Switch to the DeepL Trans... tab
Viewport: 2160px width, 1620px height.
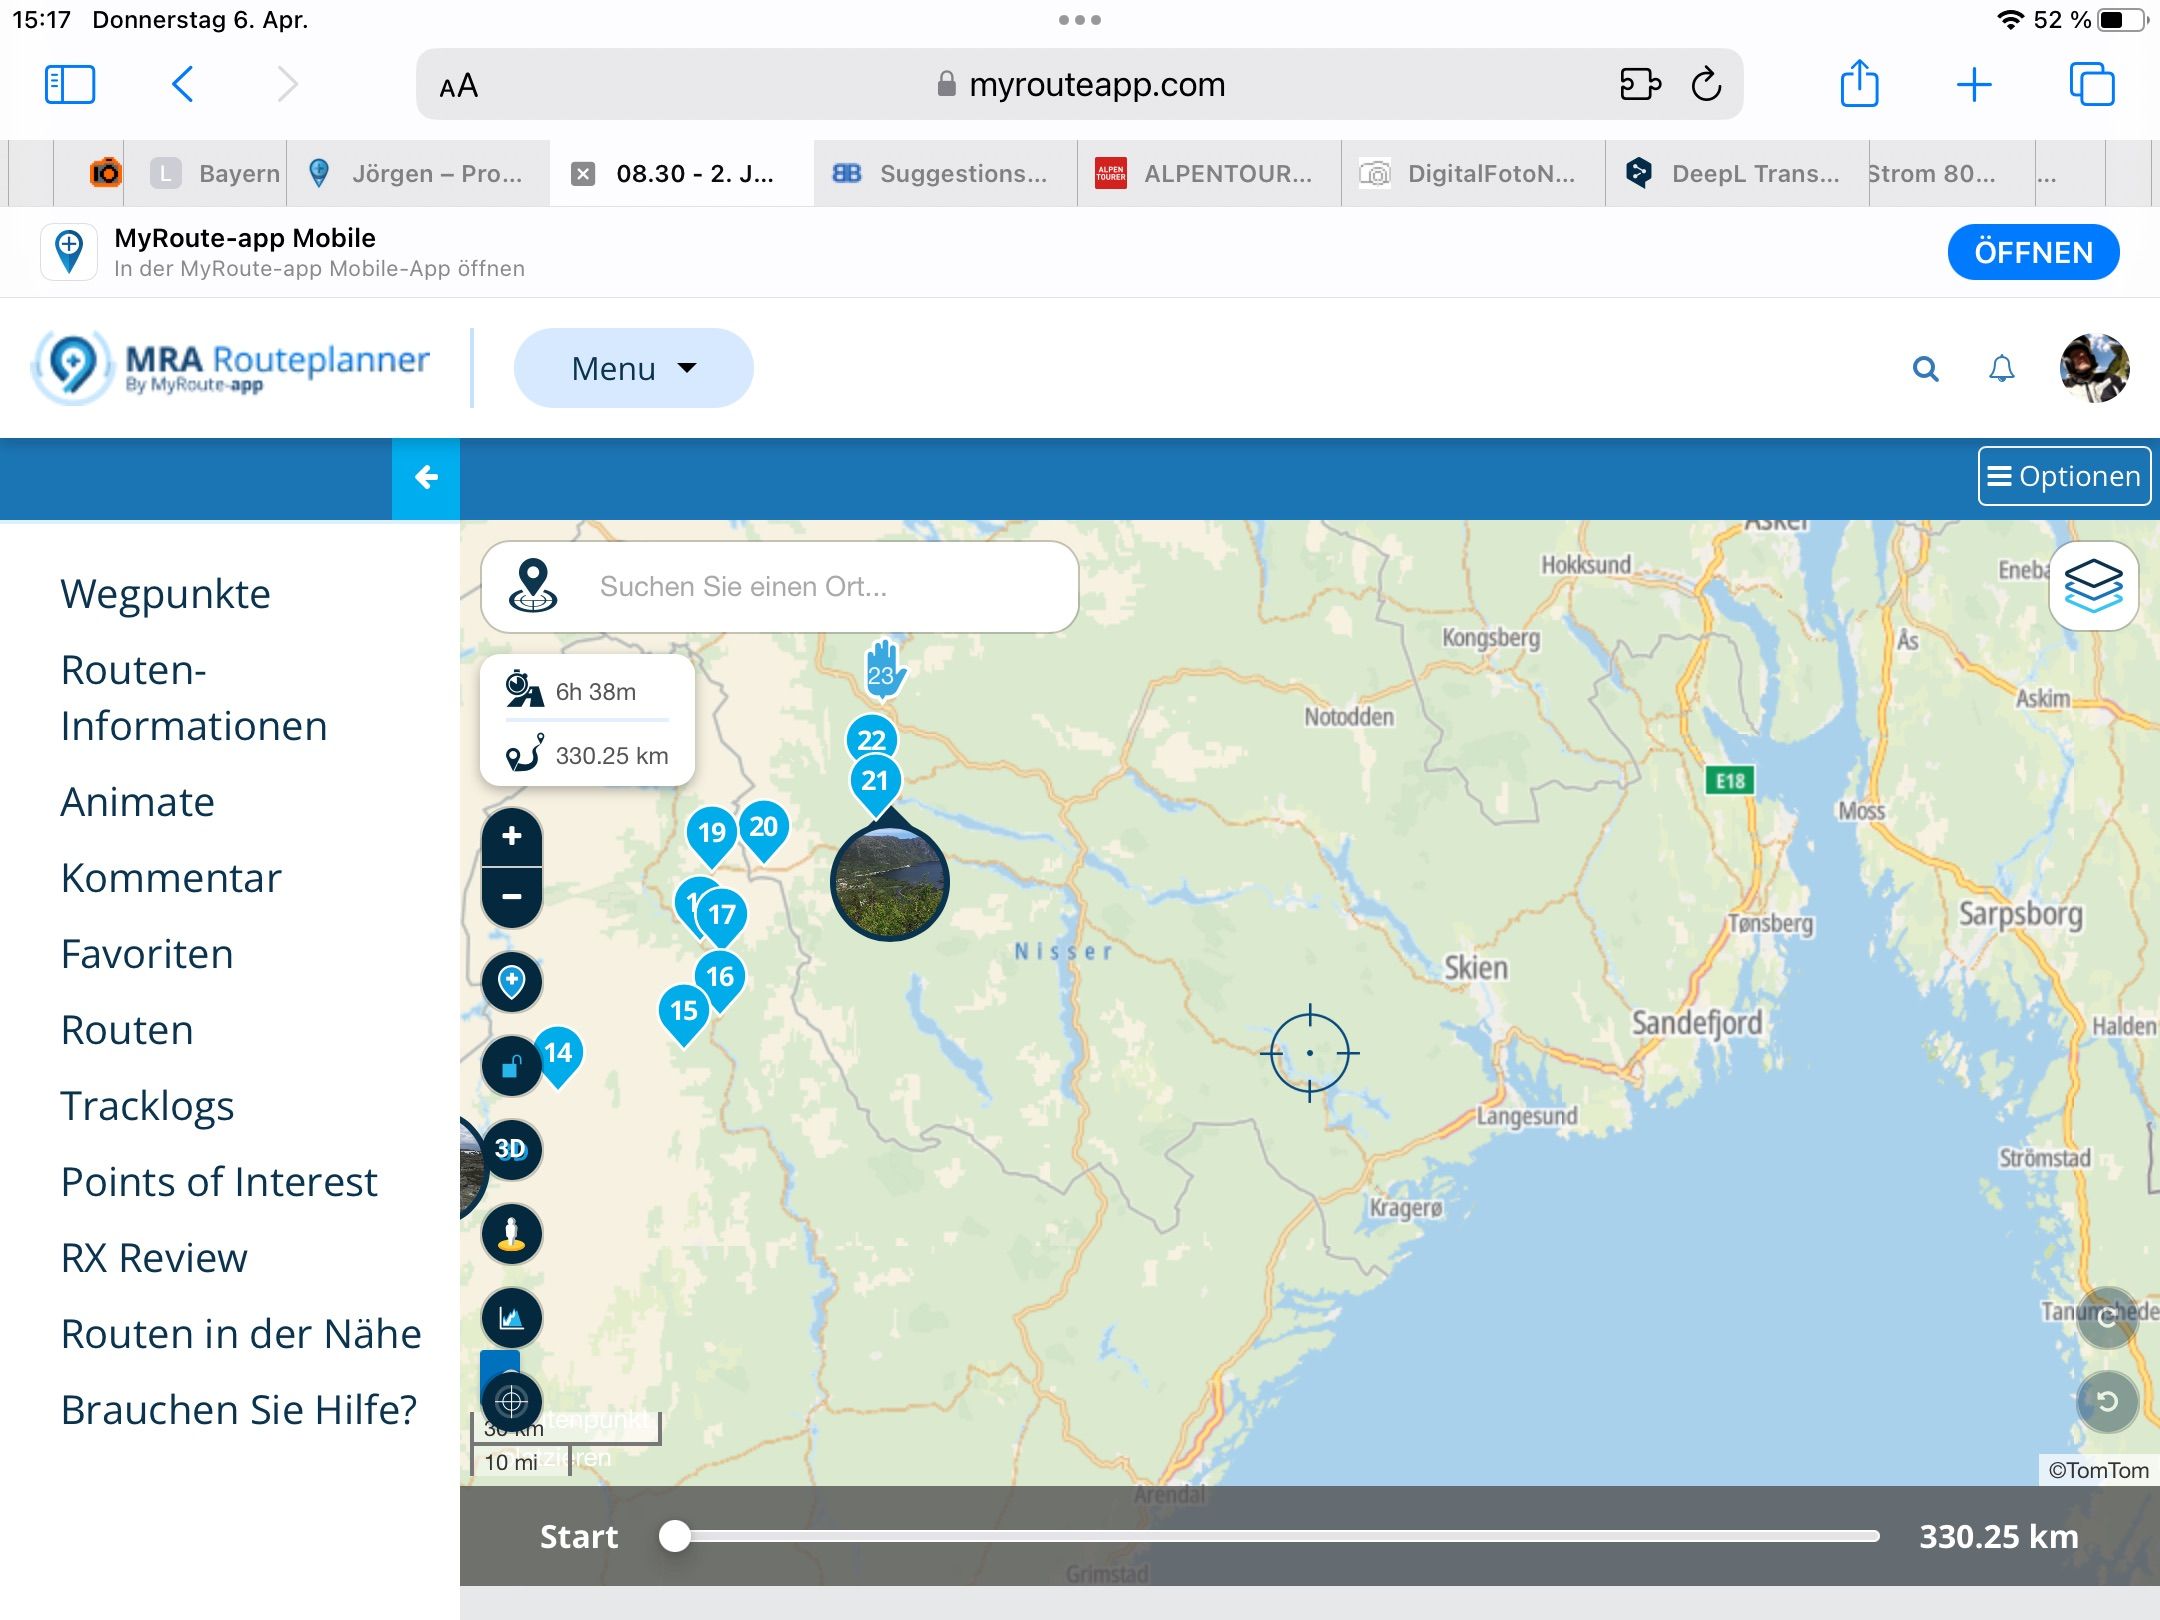(x=1737, y=173)
